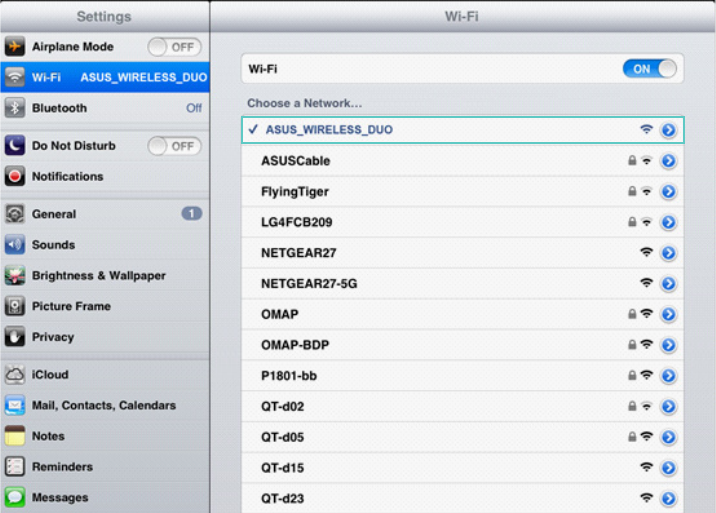The image size is (716, 513).
Task: Select Picture Frame in the sidebar
Action: [105, 306]
